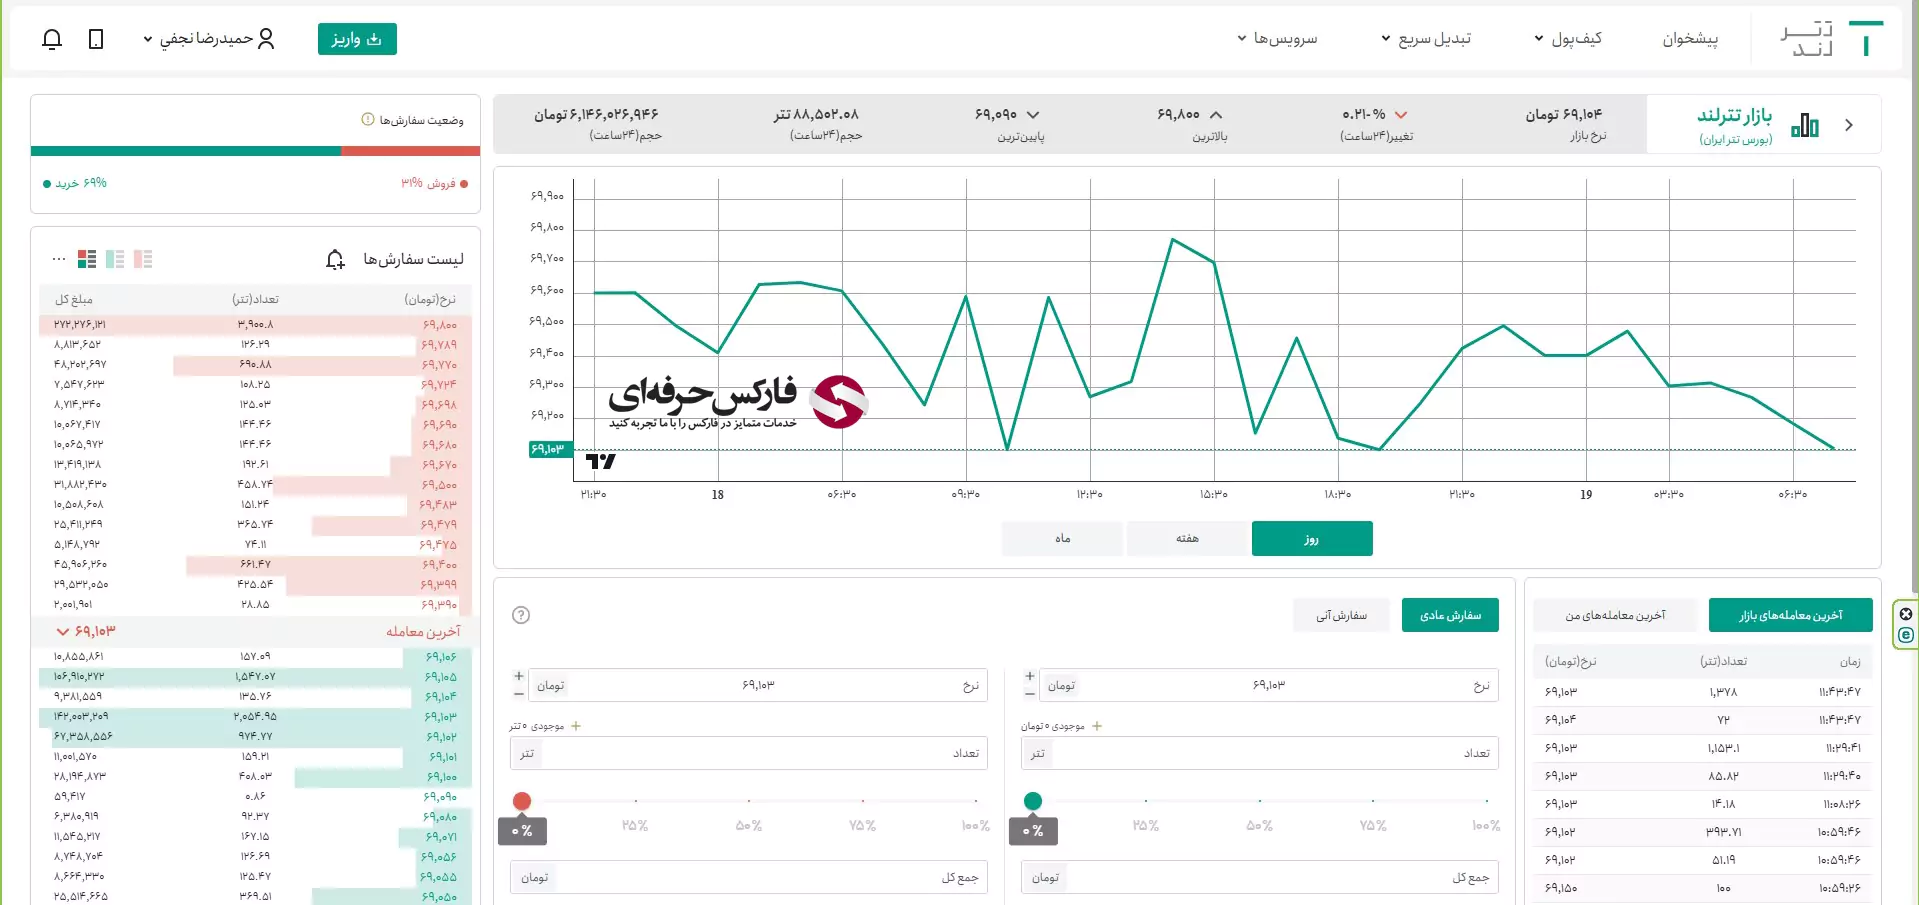Click the last trade price down arrow

(x=63, y=632)
